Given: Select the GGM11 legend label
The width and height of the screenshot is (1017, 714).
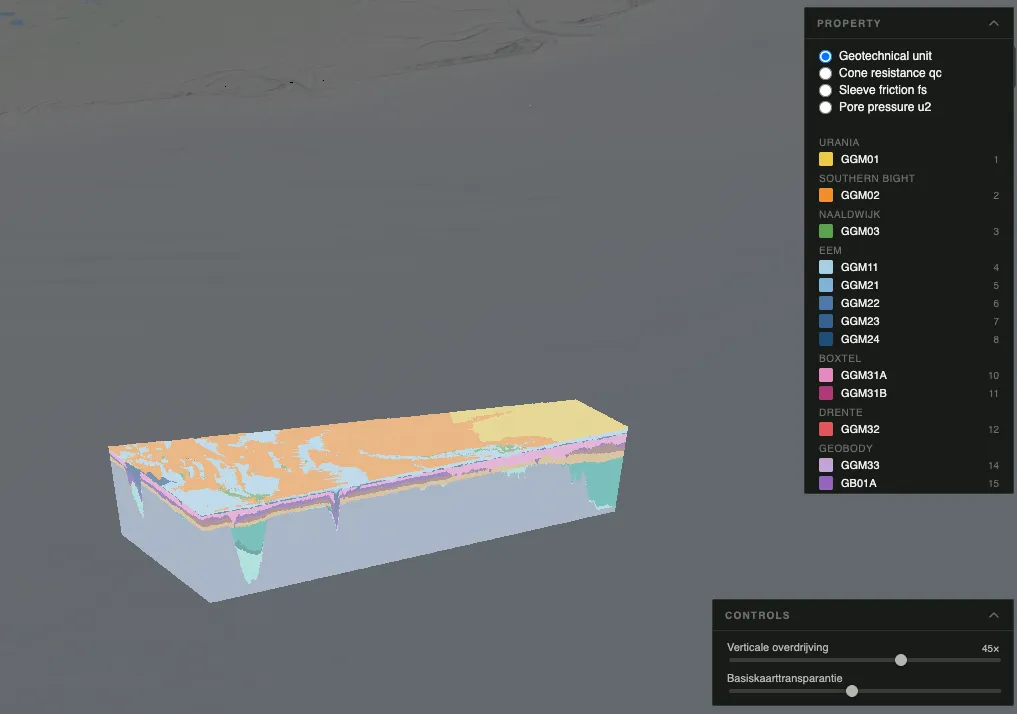Looking at the screenshot, I should [x=859, y=267].
